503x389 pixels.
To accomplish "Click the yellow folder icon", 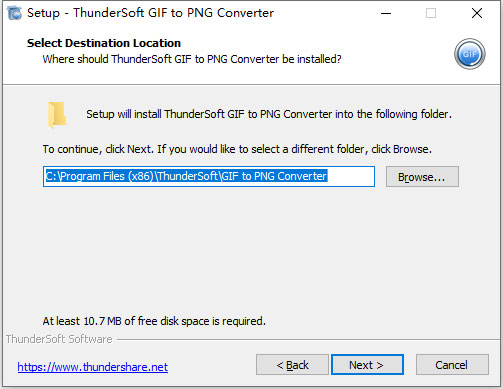I will coord(57,115).
